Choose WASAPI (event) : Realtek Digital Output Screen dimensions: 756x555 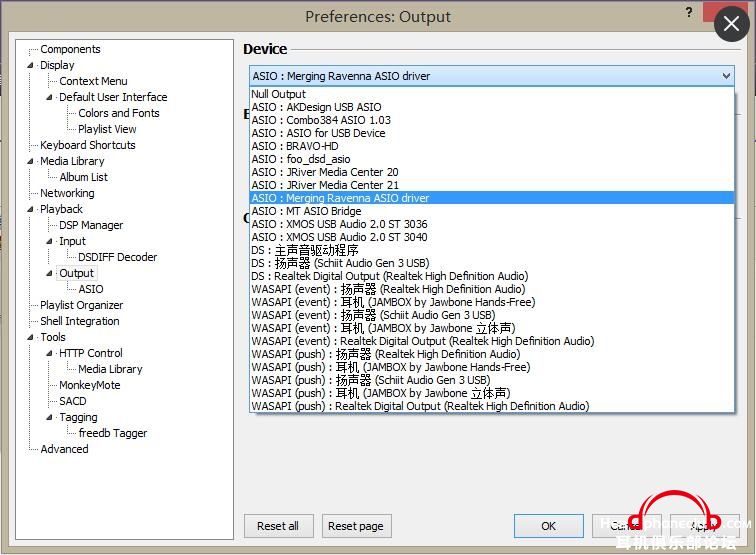[492, 341]
